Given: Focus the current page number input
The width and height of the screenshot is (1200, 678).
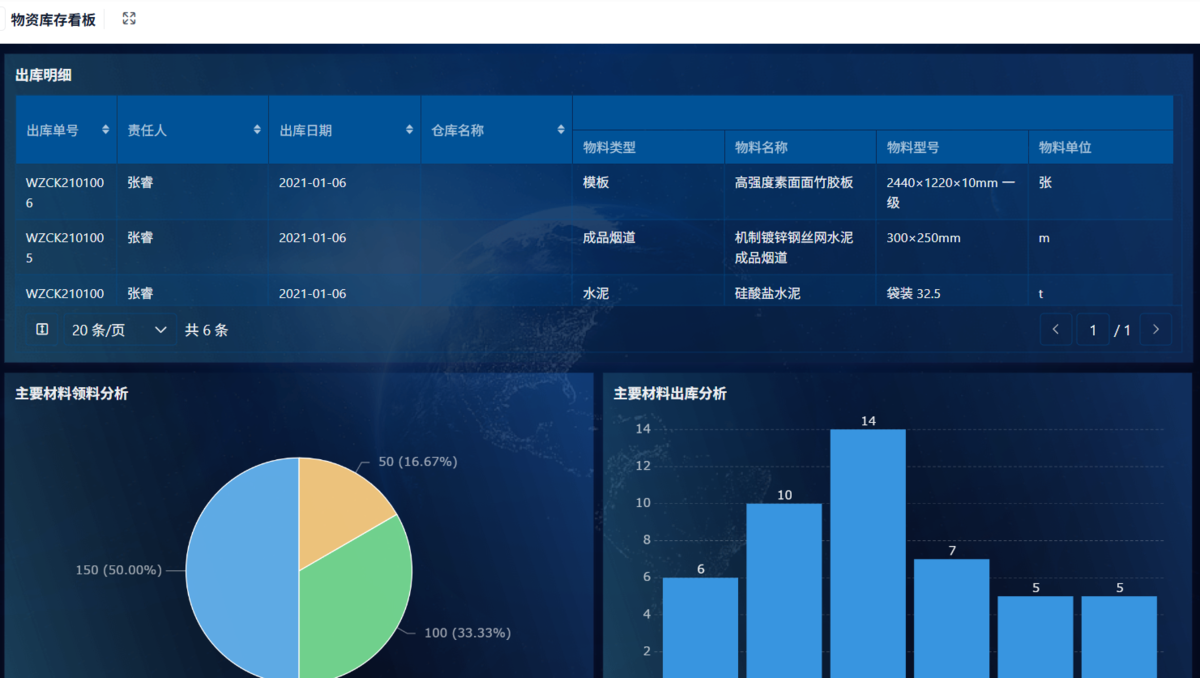Looking at the screenshot, I should pos(1093,329).
